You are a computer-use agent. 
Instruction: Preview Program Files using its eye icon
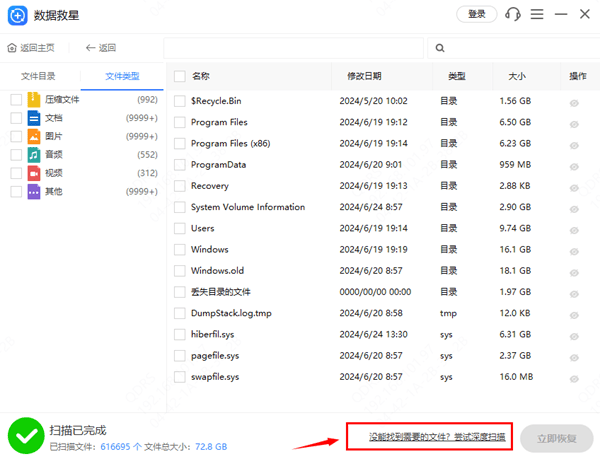575,123
